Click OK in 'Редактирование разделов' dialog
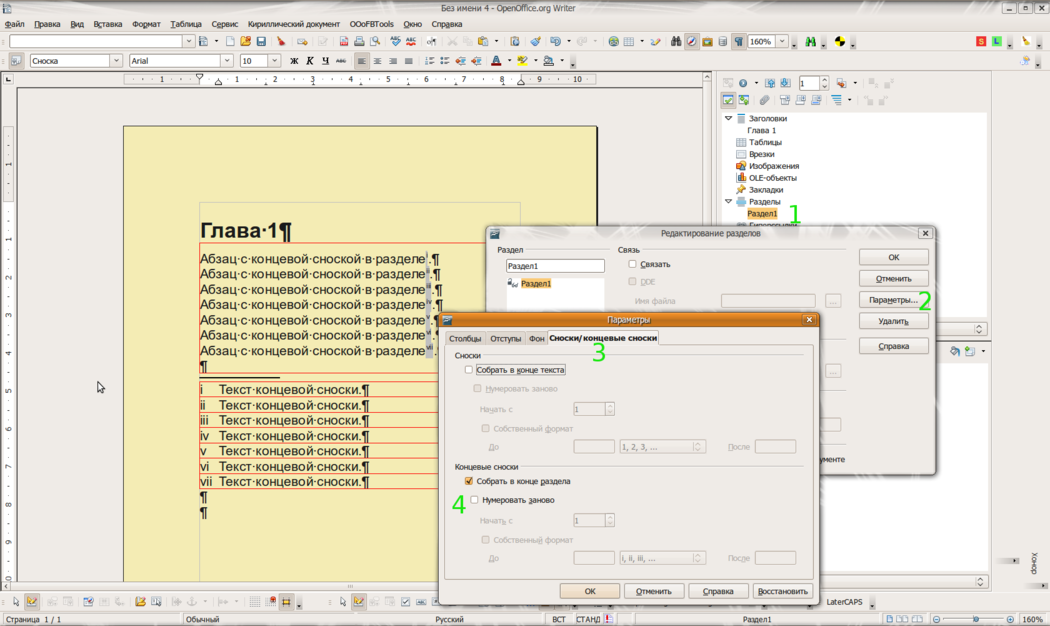 click(x=893, y=257)
